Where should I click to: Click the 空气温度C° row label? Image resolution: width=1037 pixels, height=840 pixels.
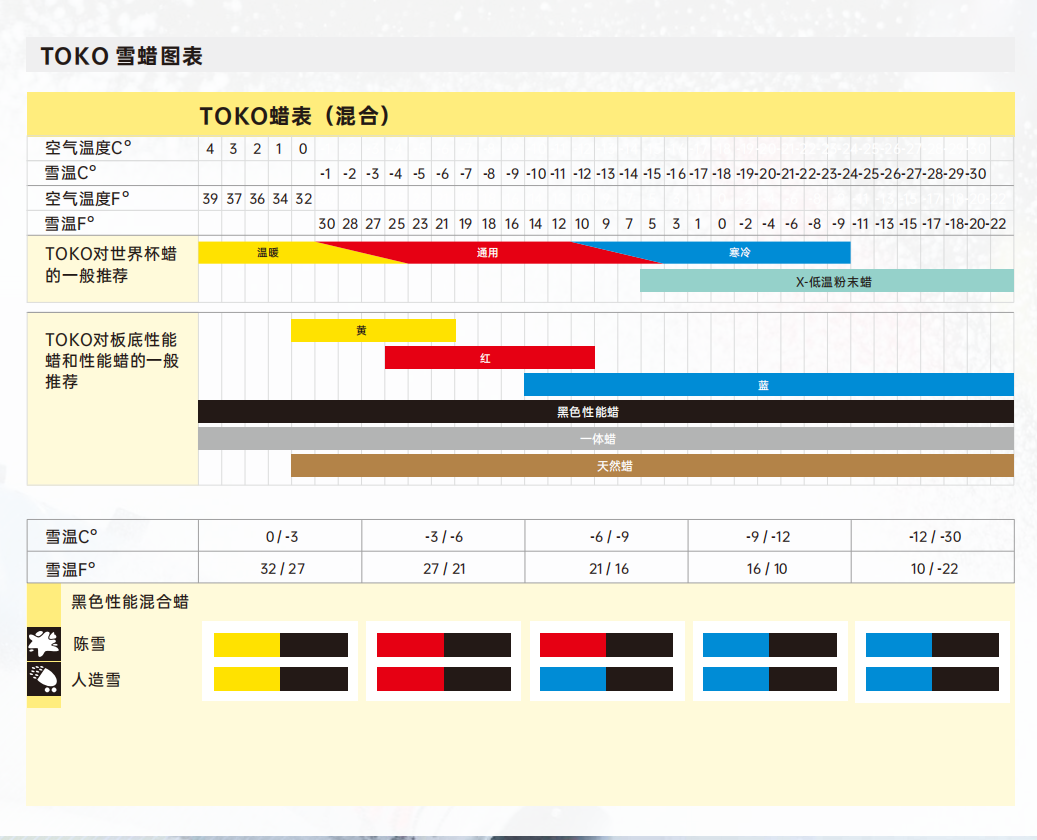tap(88, 148)
